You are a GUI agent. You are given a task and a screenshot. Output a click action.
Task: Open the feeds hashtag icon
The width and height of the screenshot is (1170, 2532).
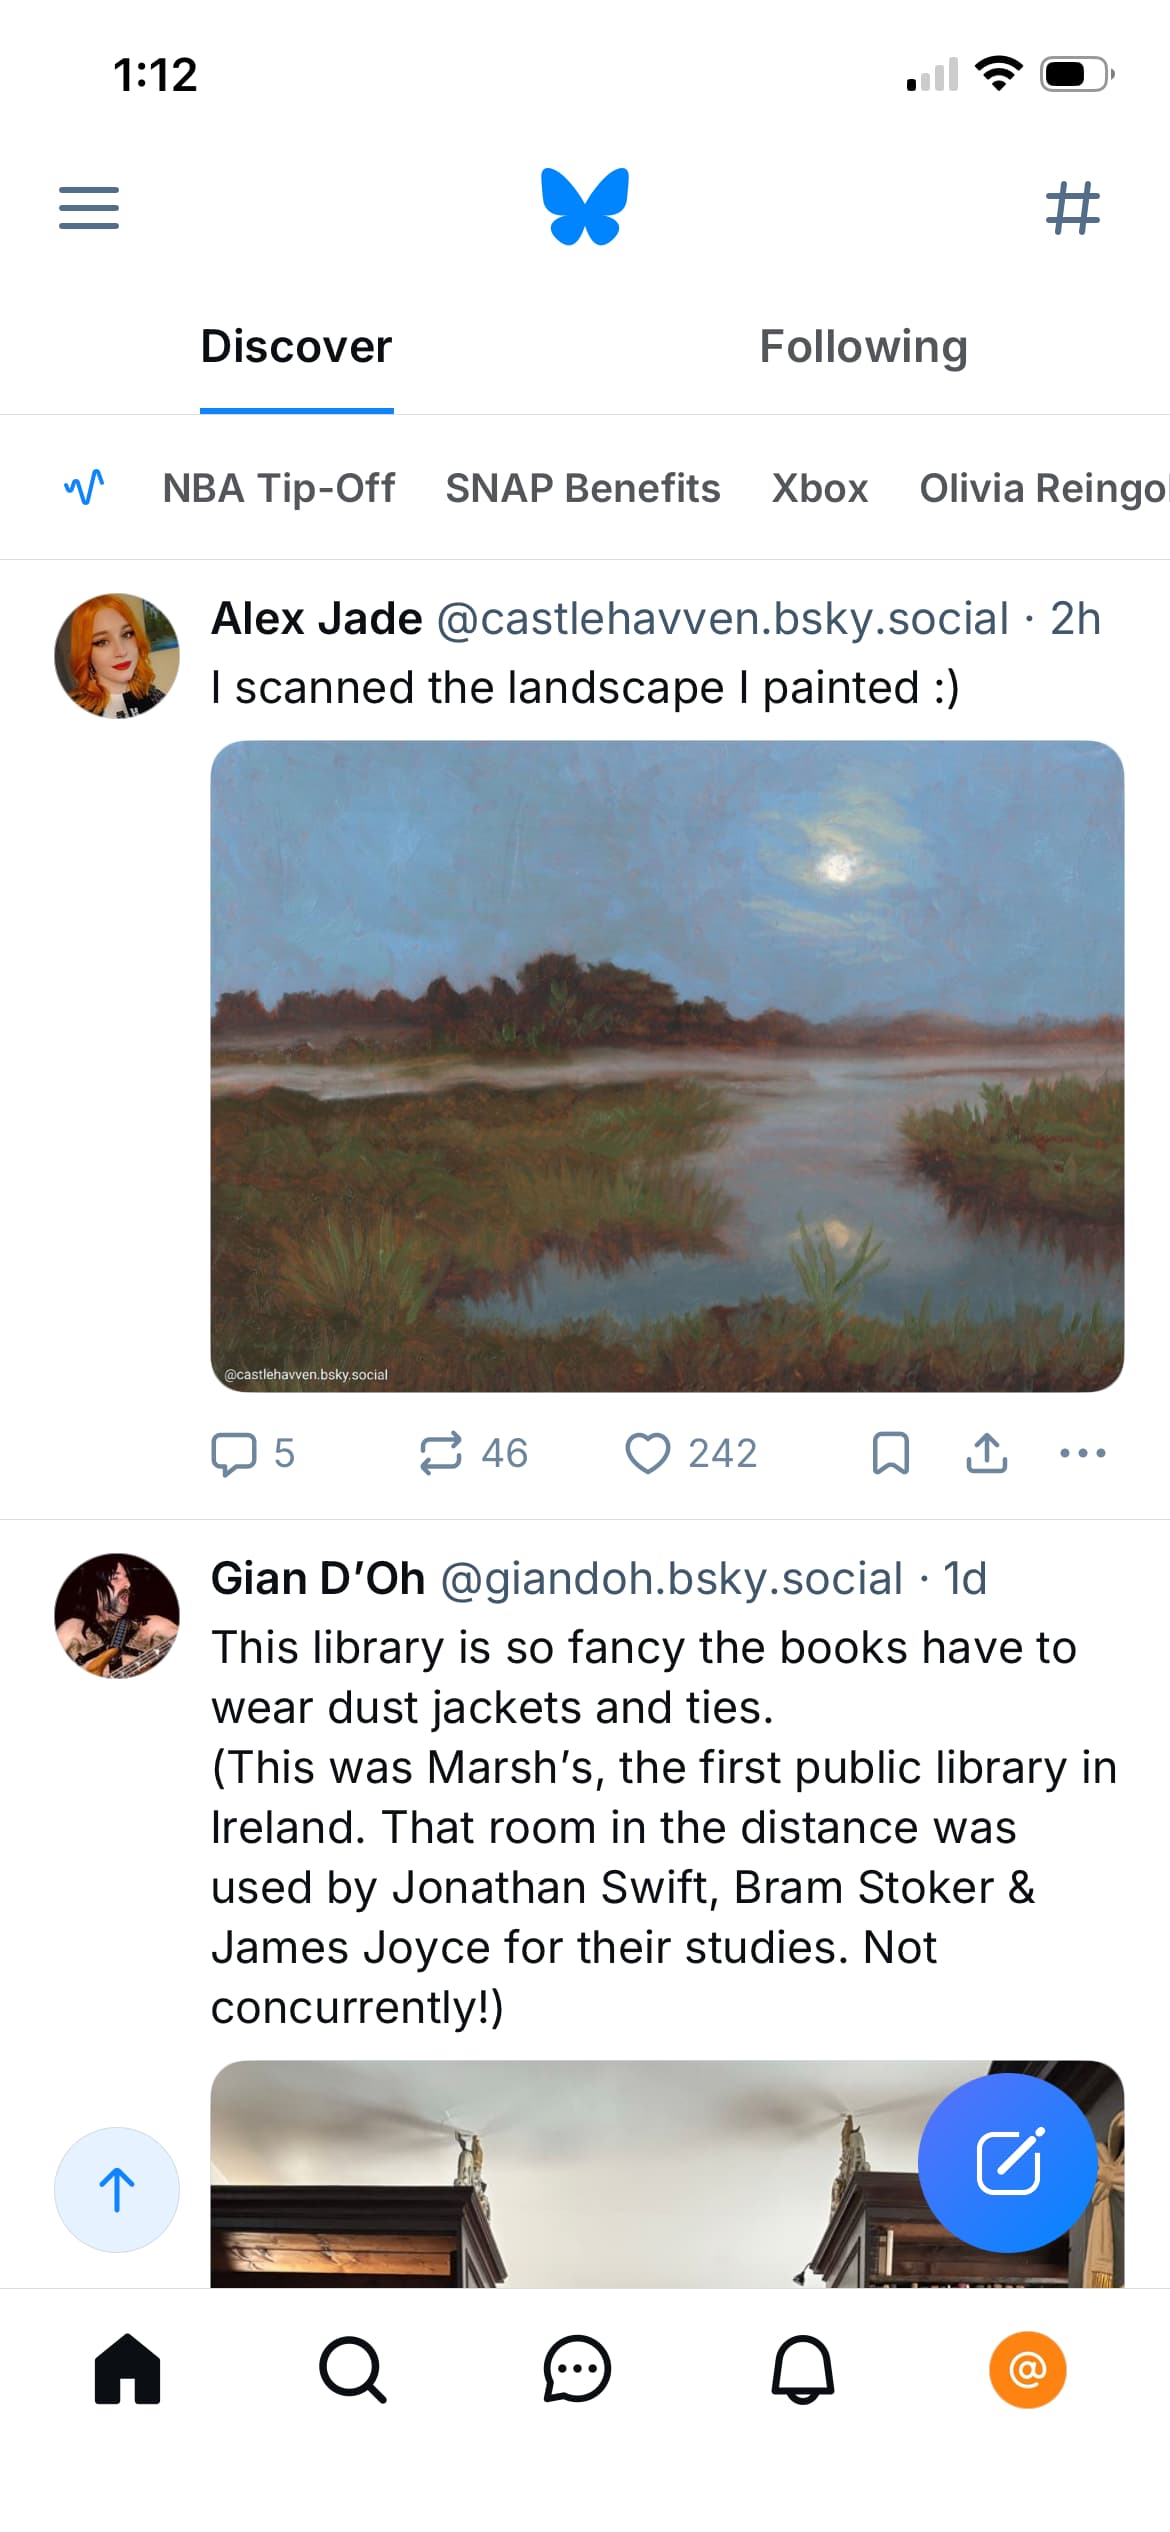click(1072, 207)
